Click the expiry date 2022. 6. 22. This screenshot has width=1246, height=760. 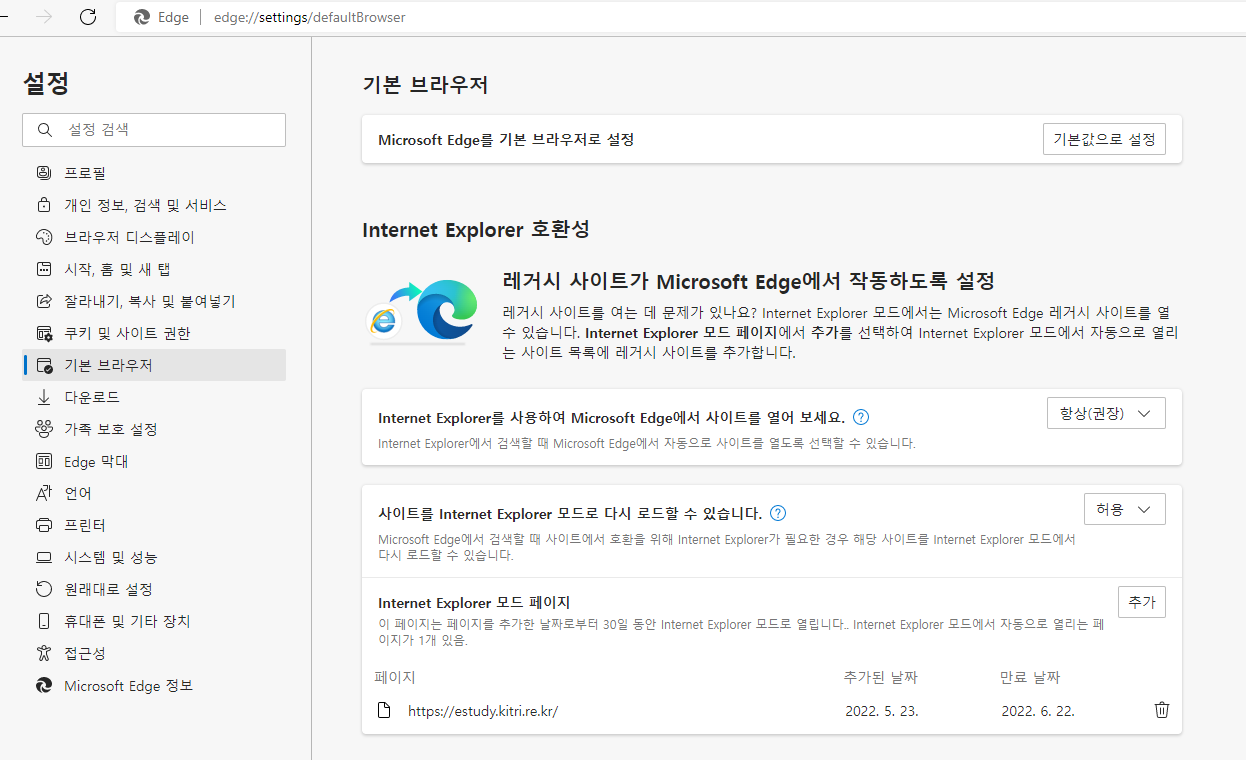pyautogui.click(x=1038, y=711)
